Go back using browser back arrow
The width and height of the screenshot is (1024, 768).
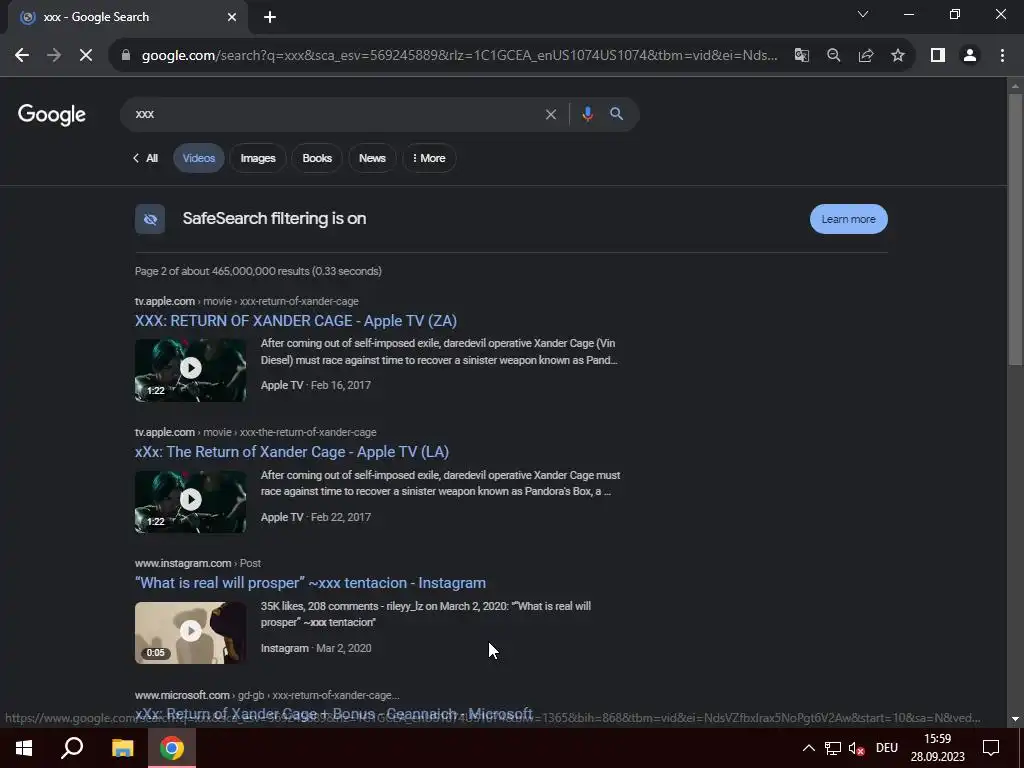click(22, 56)
